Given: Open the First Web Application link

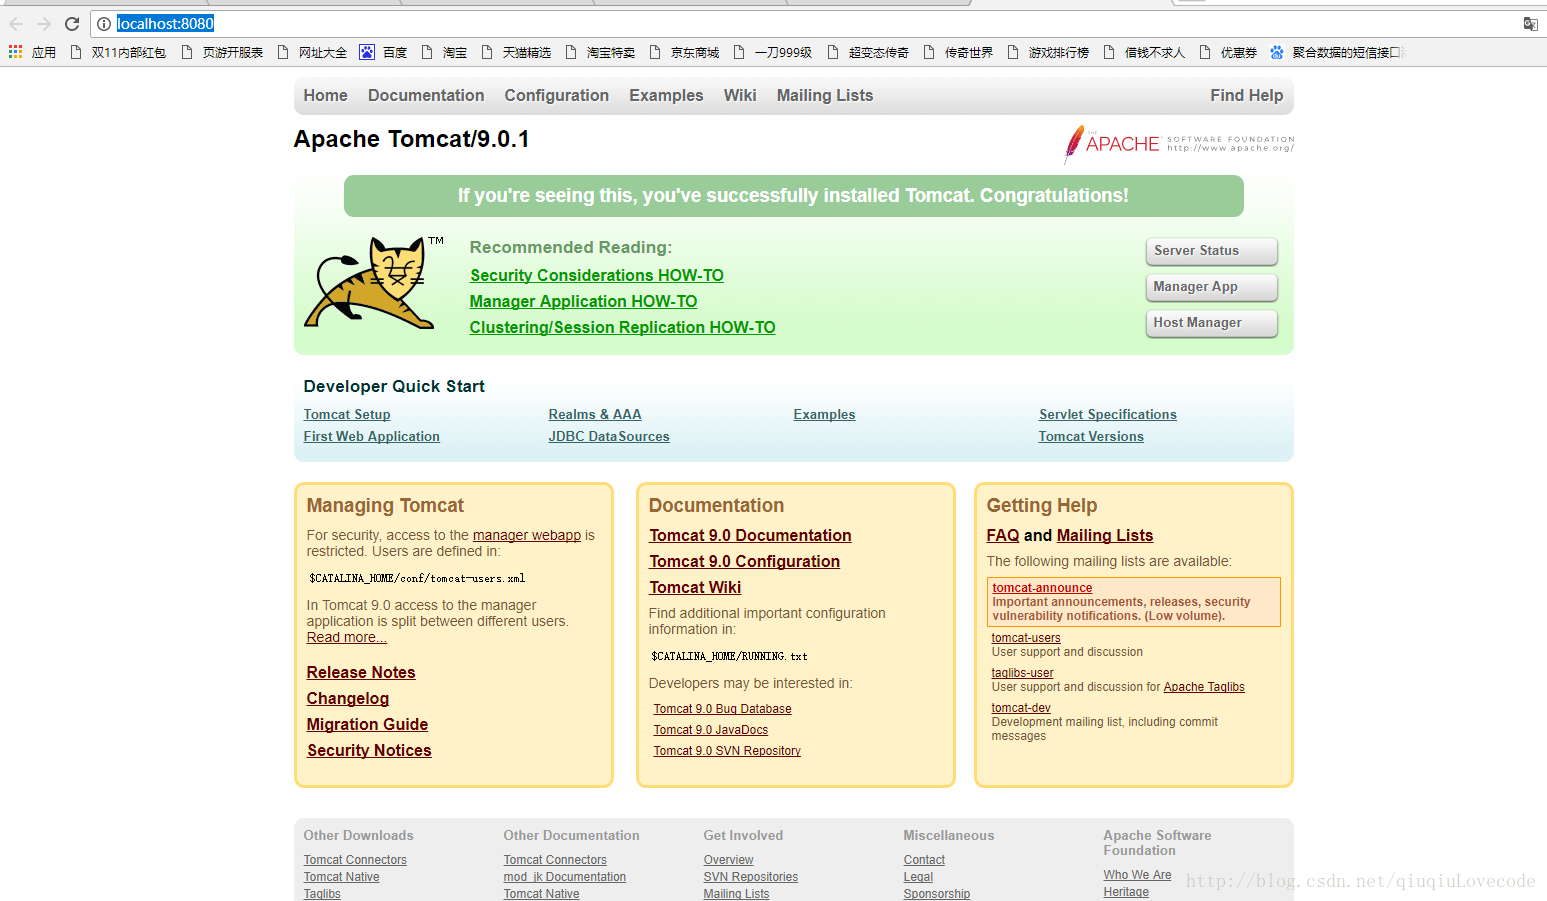Looking at the screenshot, I should pos(372,437).
